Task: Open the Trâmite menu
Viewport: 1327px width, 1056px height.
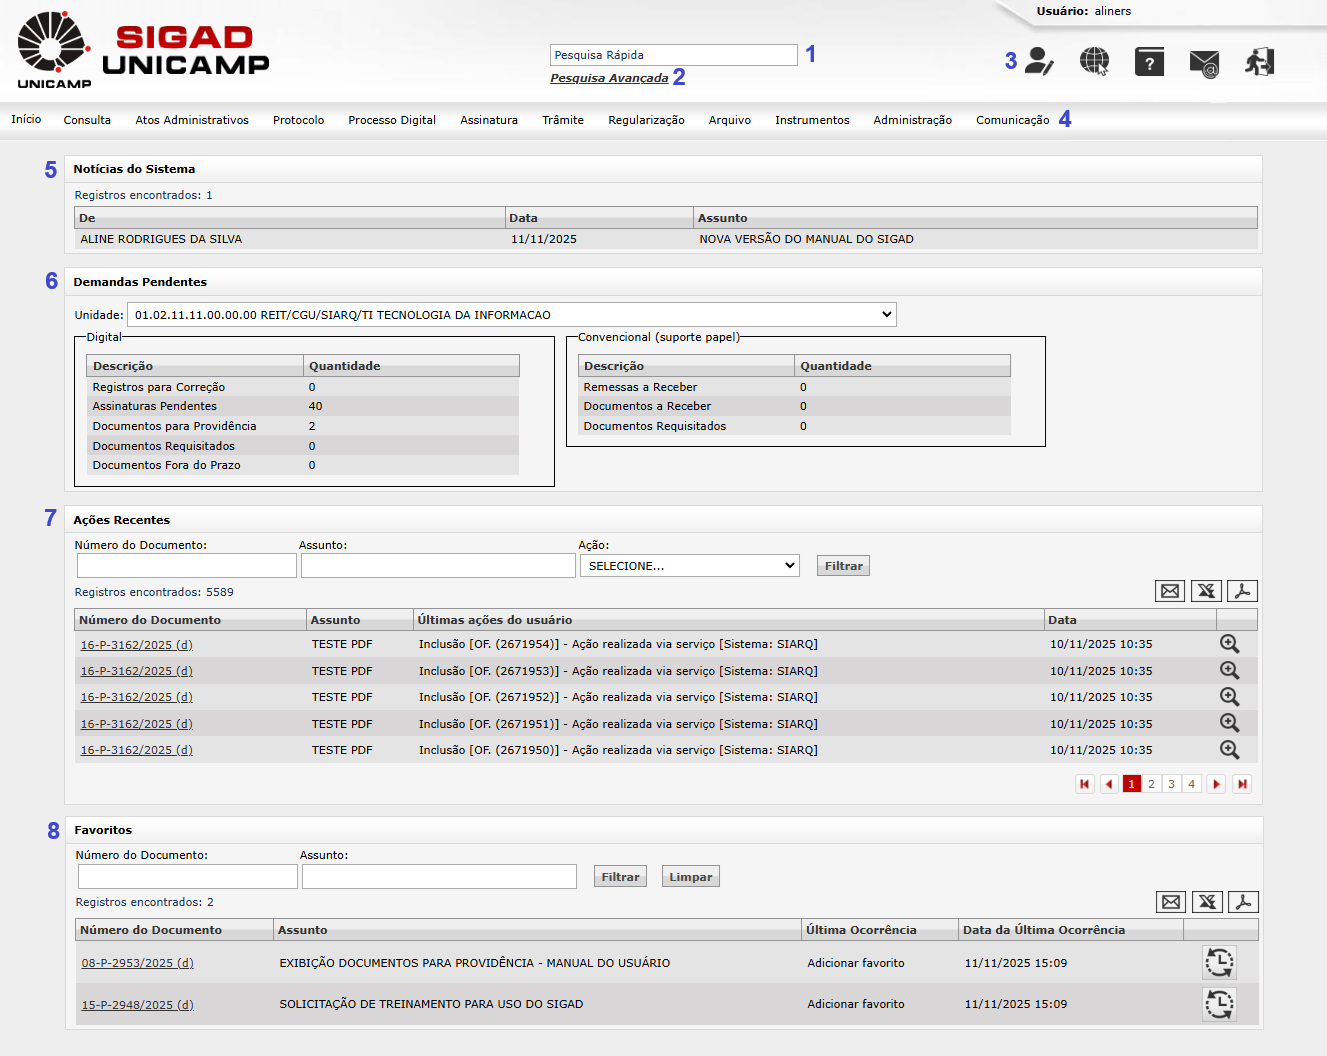Action: pos(563,120)
